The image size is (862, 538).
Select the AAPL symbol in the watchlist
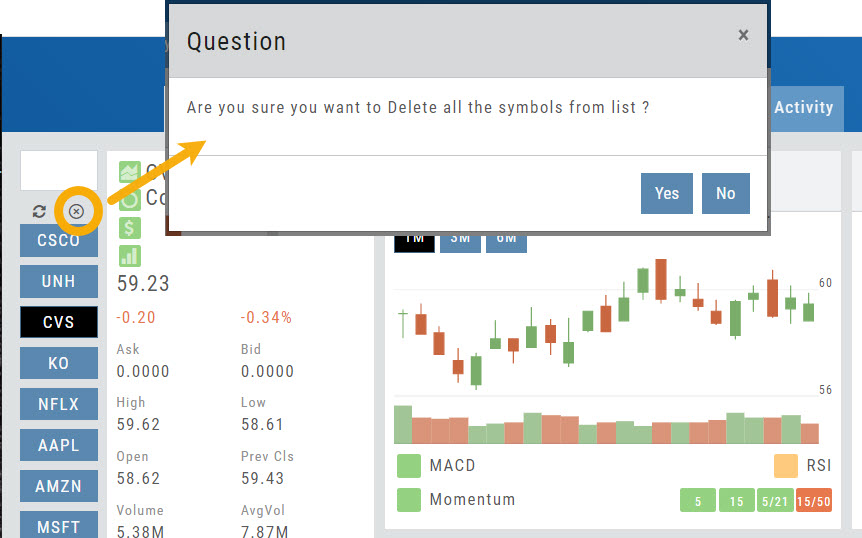[x=59, y=445]
